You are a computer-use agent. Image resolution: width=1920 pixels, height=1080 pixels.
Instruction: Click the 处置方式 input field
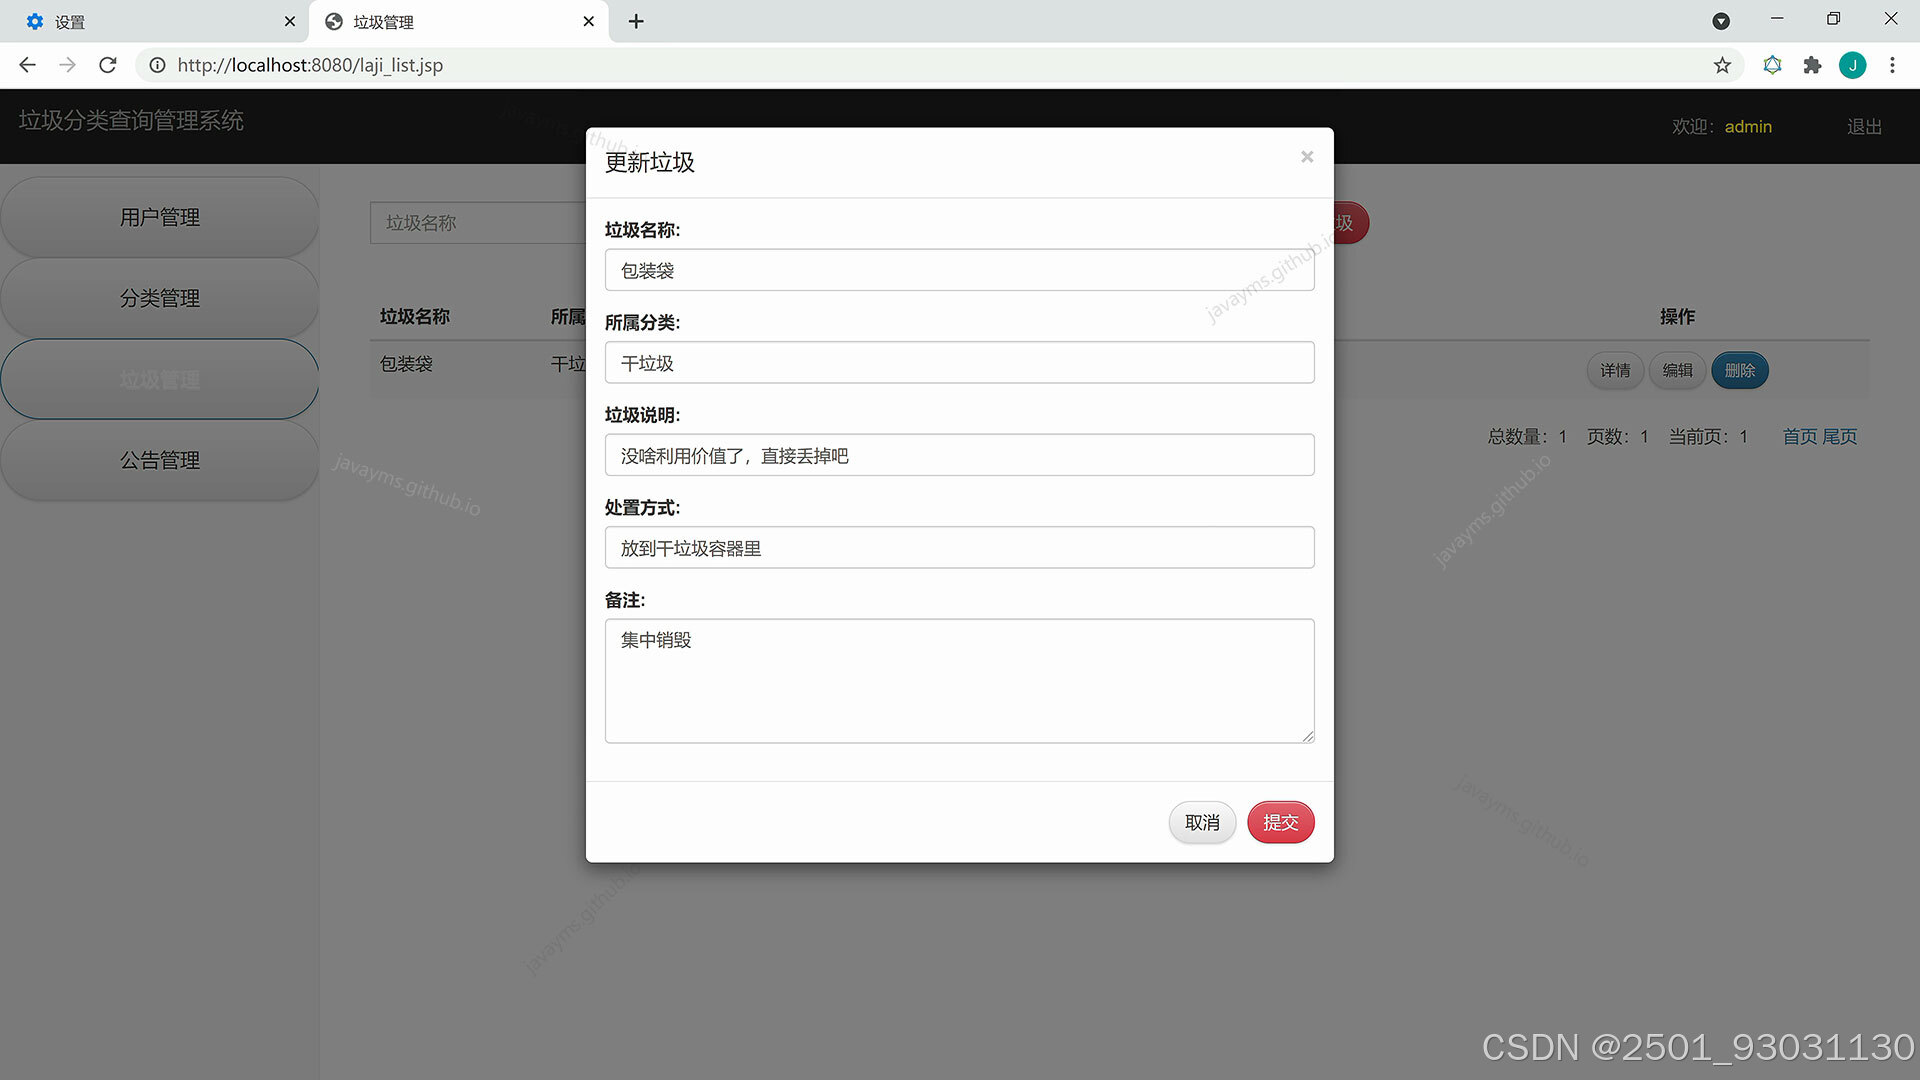[959, 547]
